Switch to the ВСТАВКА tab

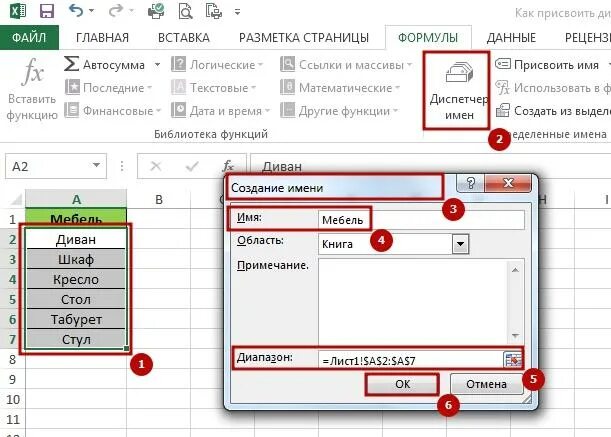184,38
